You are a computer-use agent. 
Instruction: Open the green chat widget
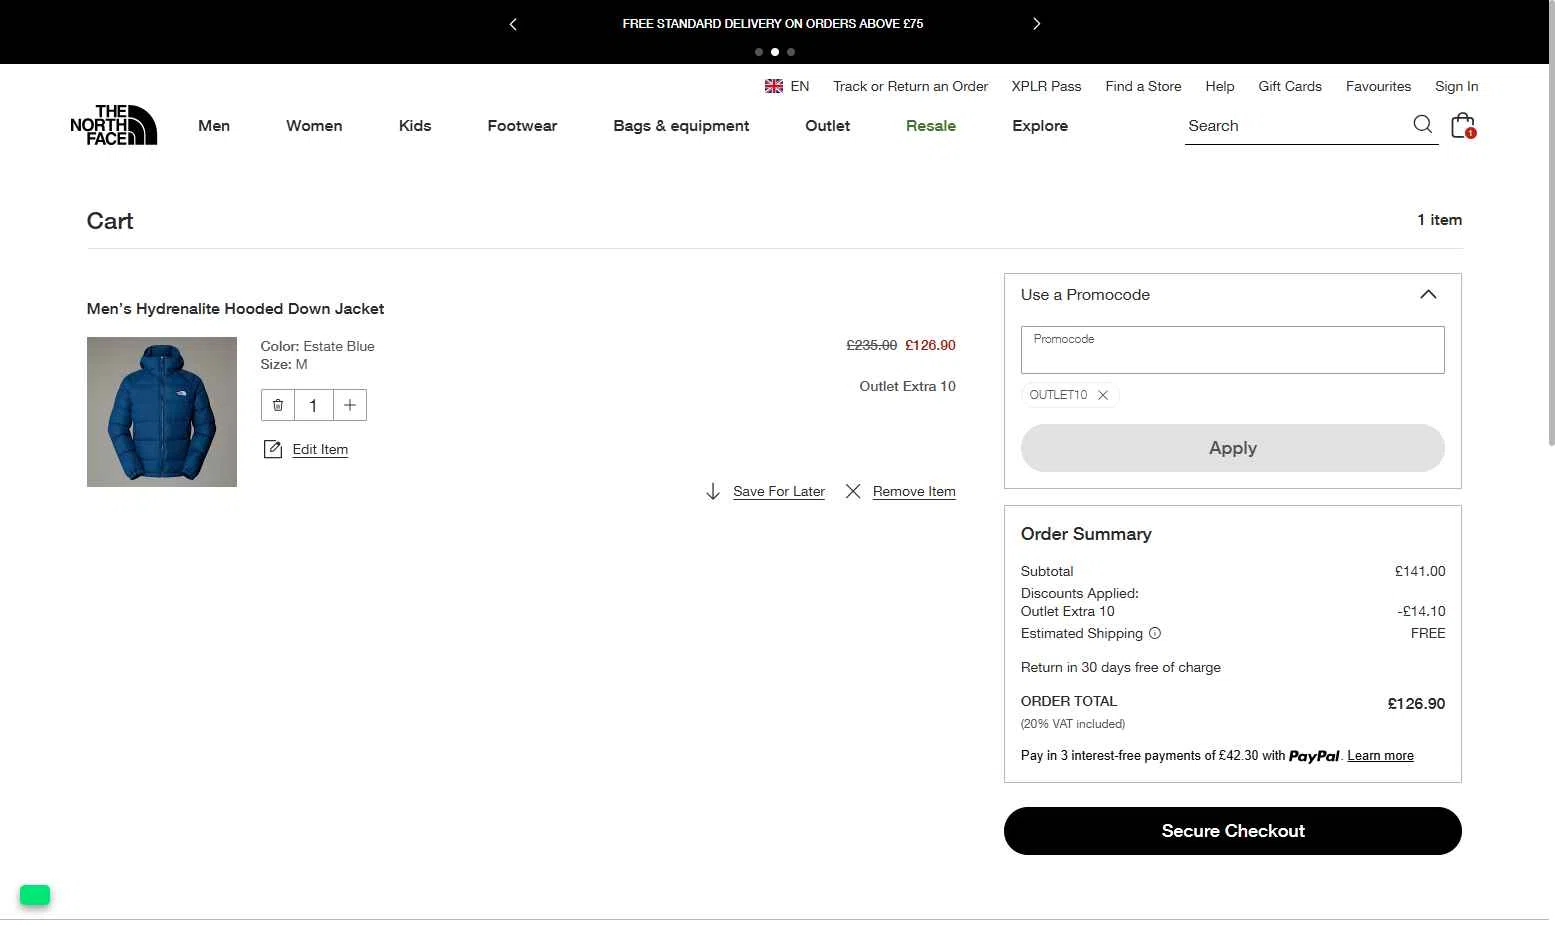click(35, 895)
